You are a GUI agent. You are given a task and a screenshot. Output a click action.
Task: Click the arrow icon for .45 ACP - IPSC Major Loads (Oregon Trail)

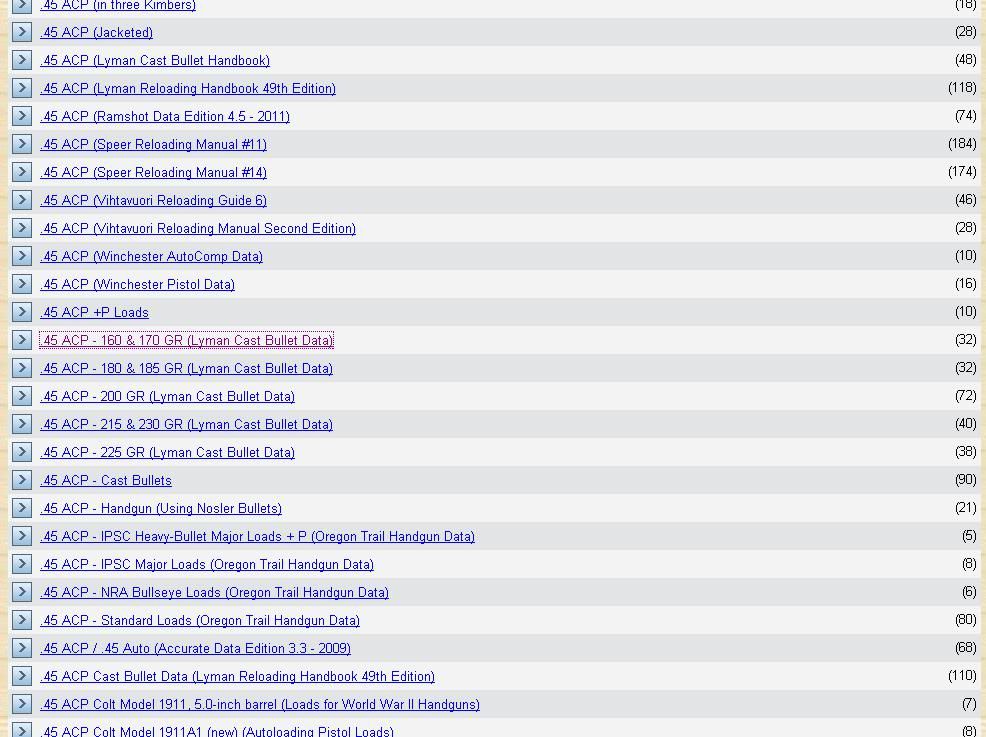[21, 563]
